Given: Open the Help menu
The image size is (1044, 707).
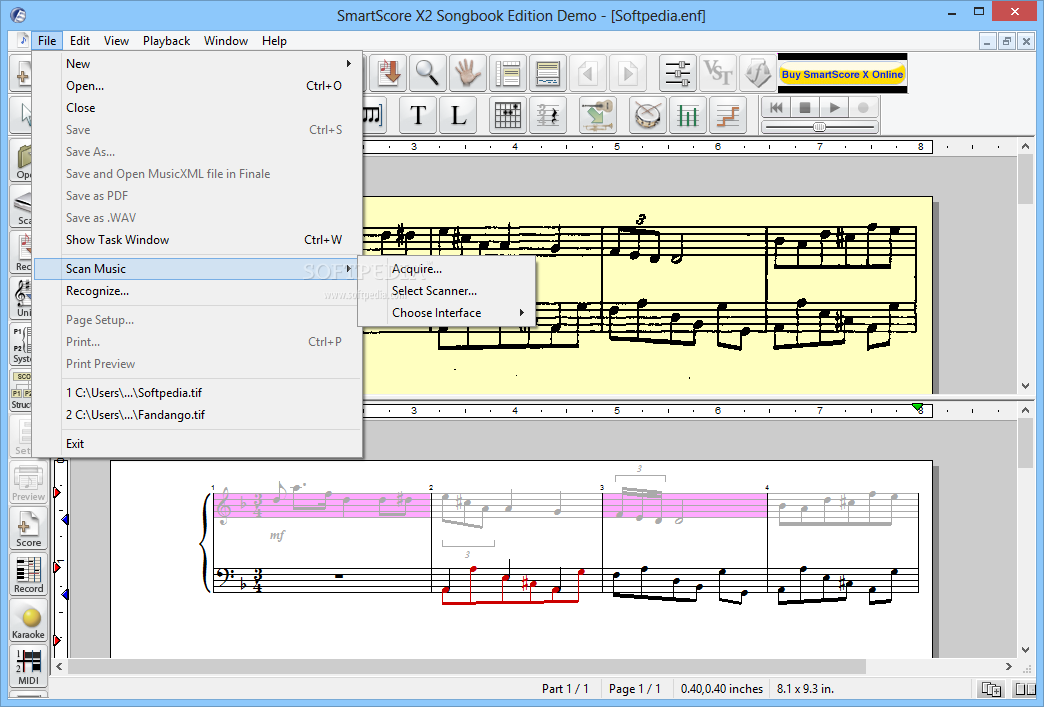Looking at the screenshot, I should [x=274, y=41].
